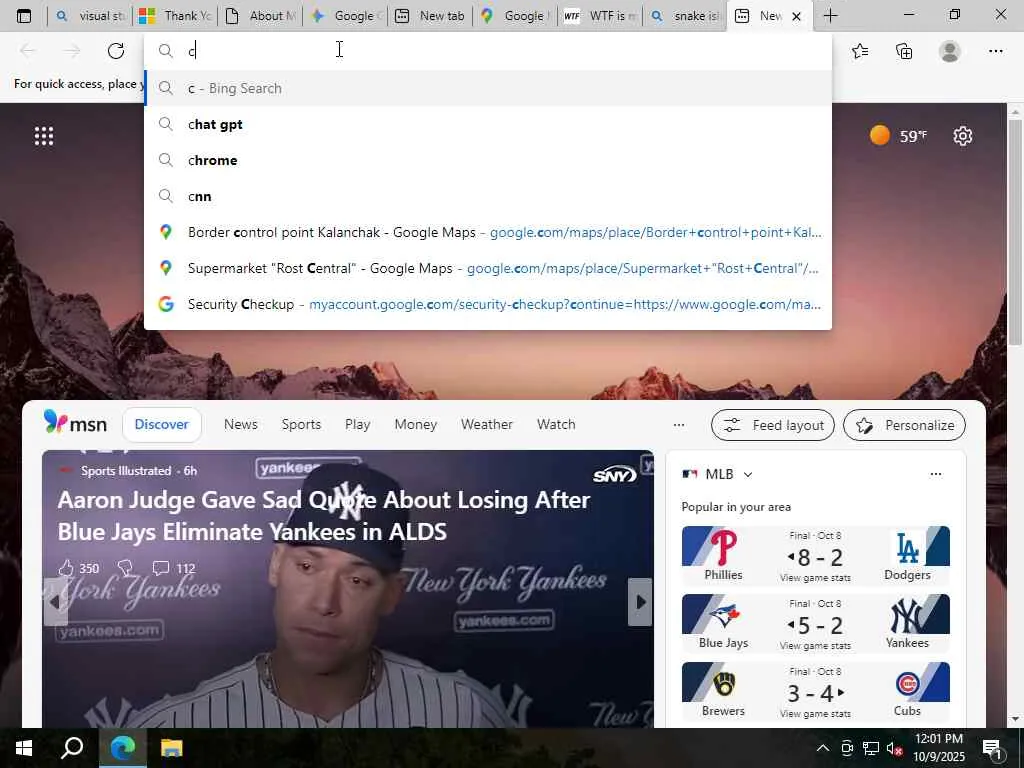Choose the 'chrome' suggestion
Image resolution: width=1024 pixels, height=768 pixels.
[487, 160]
